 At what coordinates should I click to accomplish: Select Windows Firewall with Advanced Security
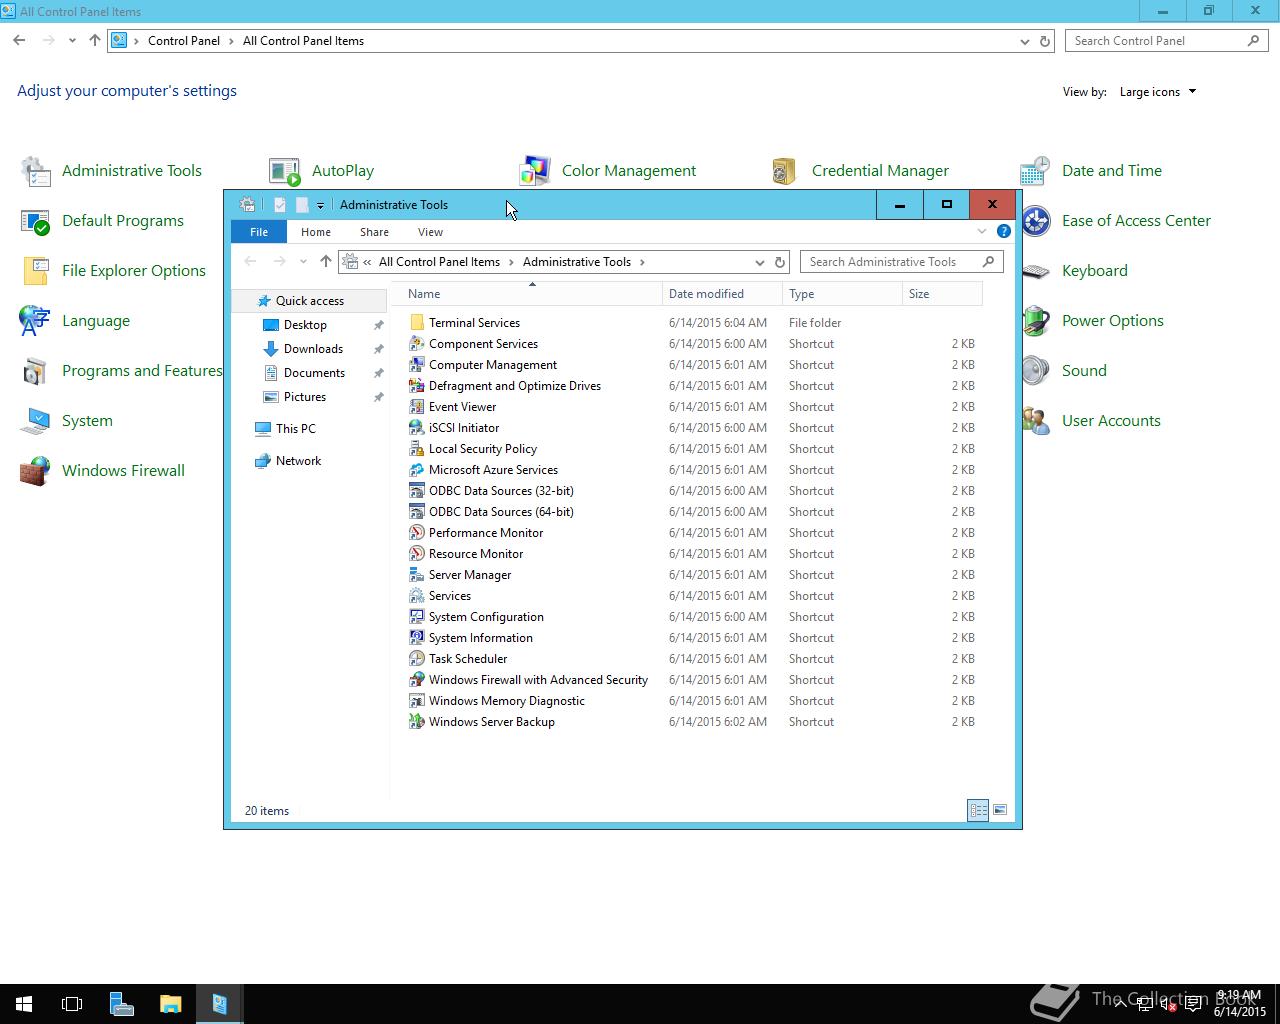coord(692,680)
